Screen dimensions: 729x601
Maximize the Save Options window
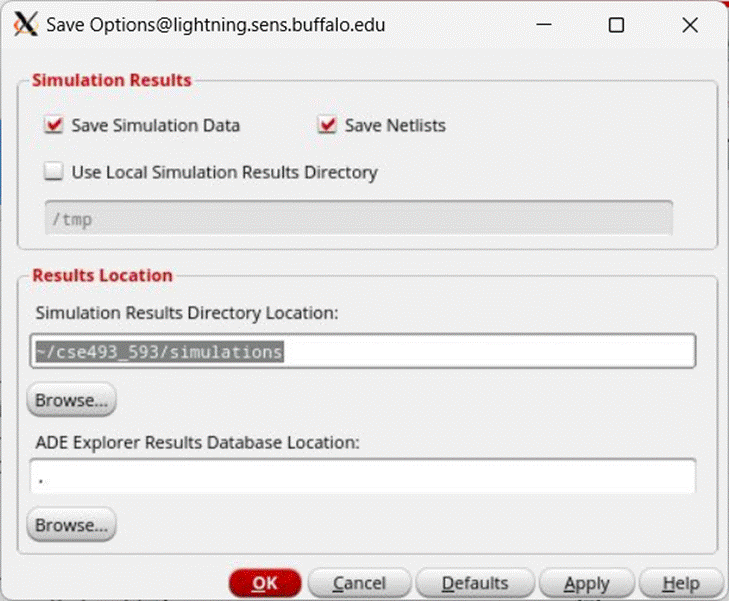click(x=616, y=25)
